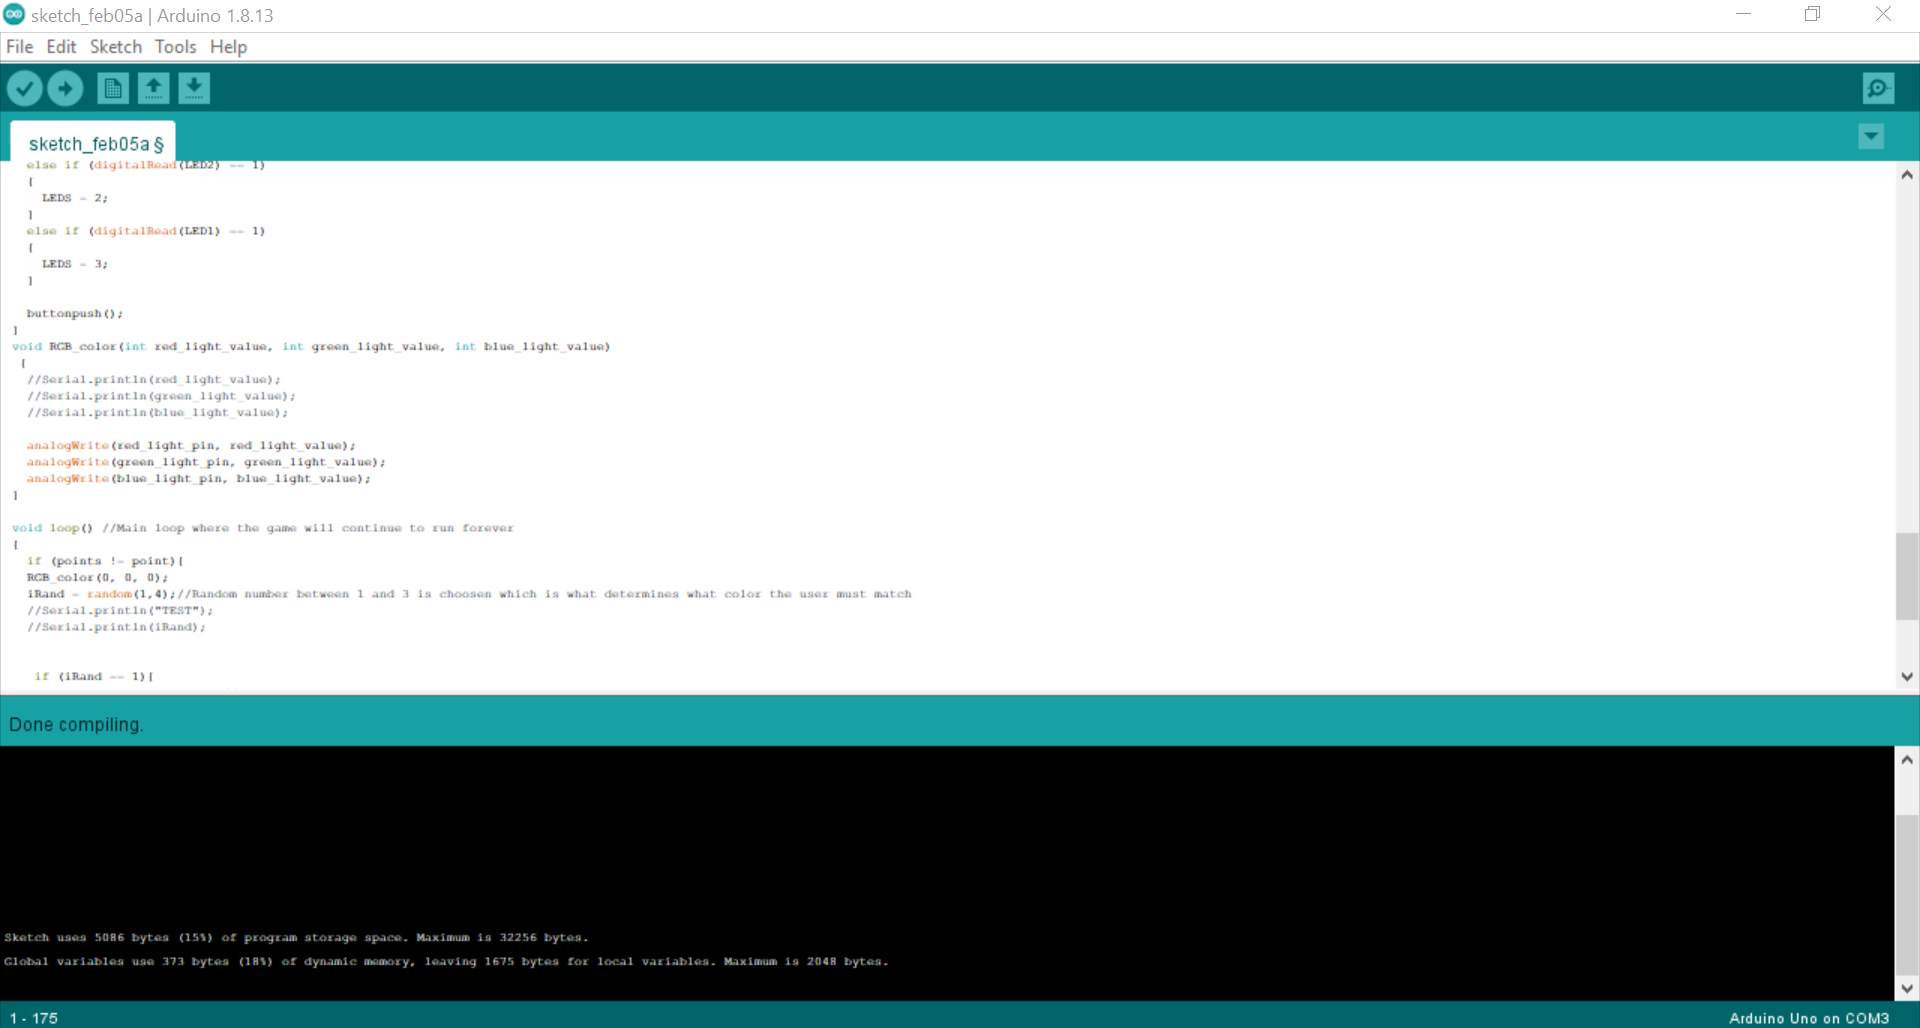The width and height of the screenshot is (1920, 1028).
Task: Click editor scrollbar up arrow
Action: 1907,175
